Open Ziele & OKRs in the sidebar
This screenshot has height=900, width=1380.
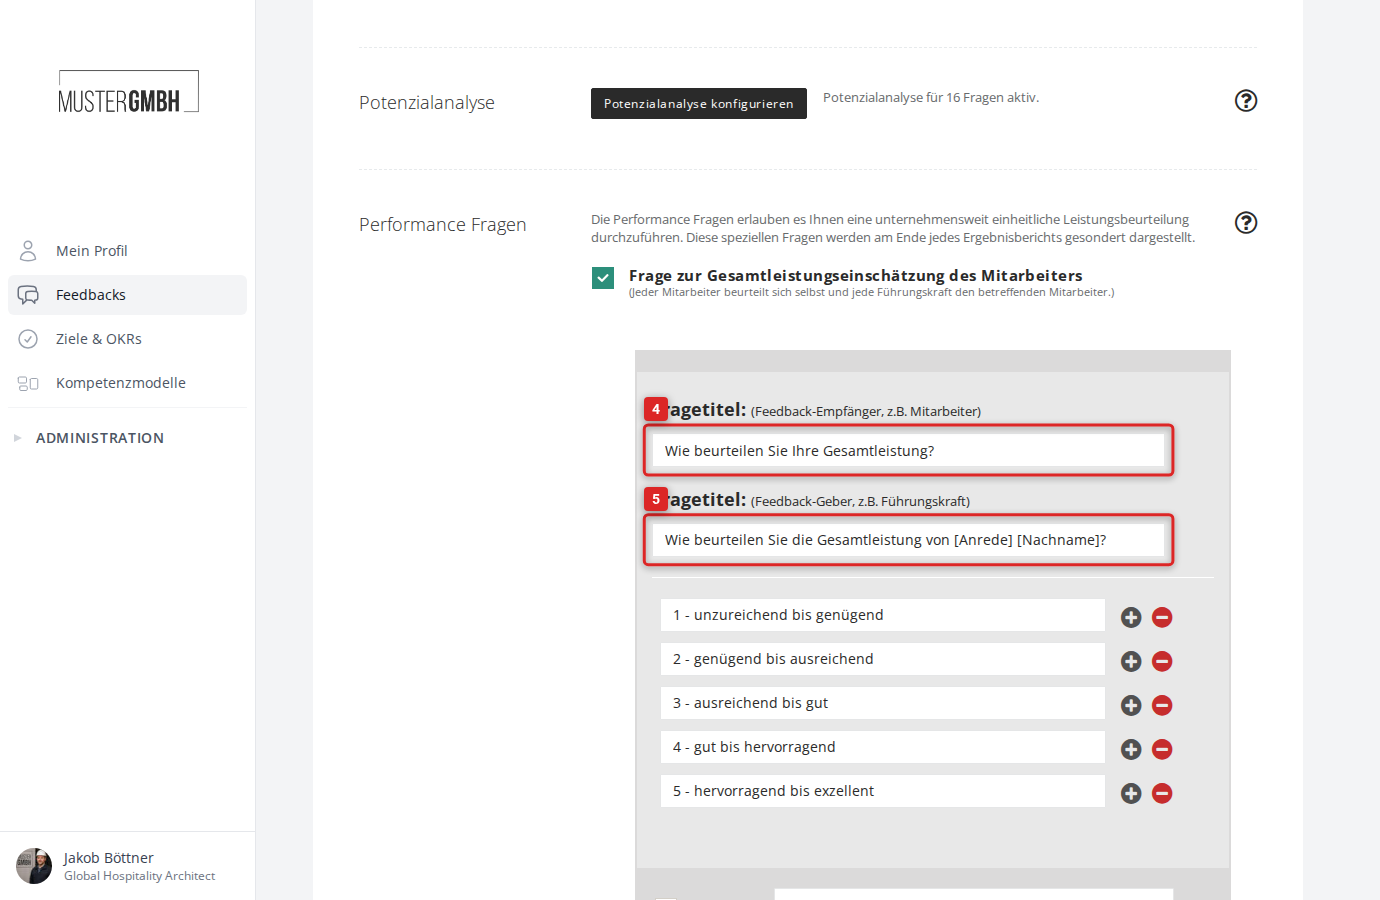(127, 339)
